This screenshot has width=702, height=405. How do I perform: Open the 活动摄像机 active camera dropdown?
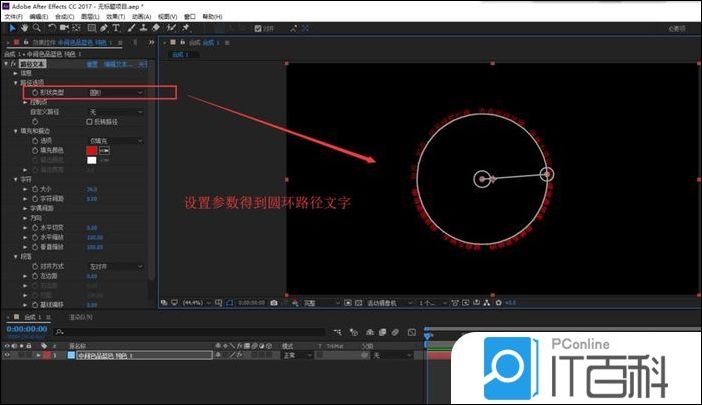coord(389,303)
